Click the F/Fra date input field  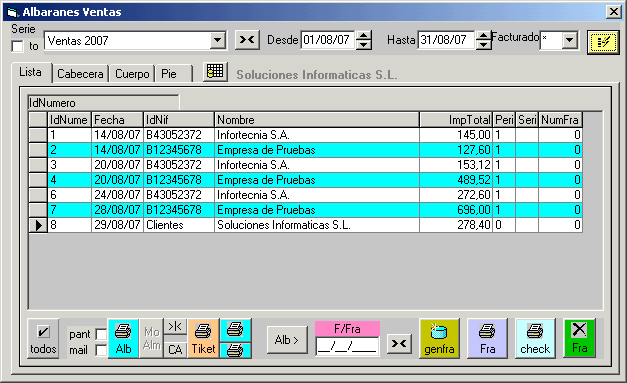click(x=347, y=347)
